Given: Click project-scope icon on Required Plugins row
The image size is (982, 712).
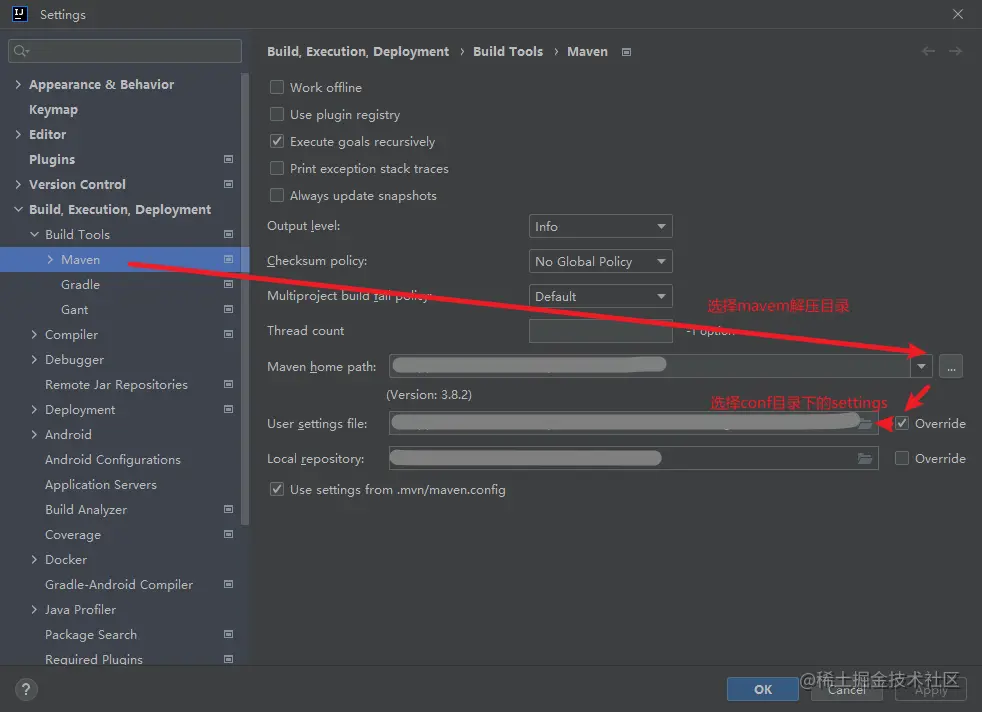Looking at the screenshot, I should click(229, 659).
